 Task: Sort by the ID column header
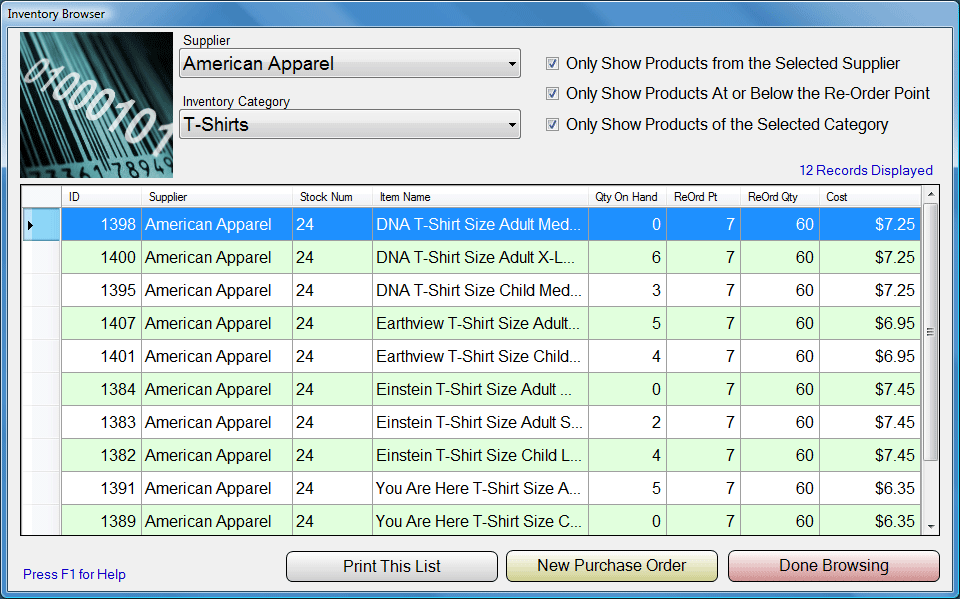(100, 197)
